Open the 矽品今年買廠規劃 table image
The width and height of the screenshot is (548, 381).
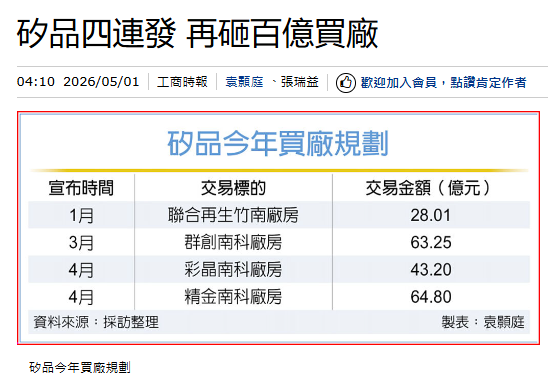279,228
